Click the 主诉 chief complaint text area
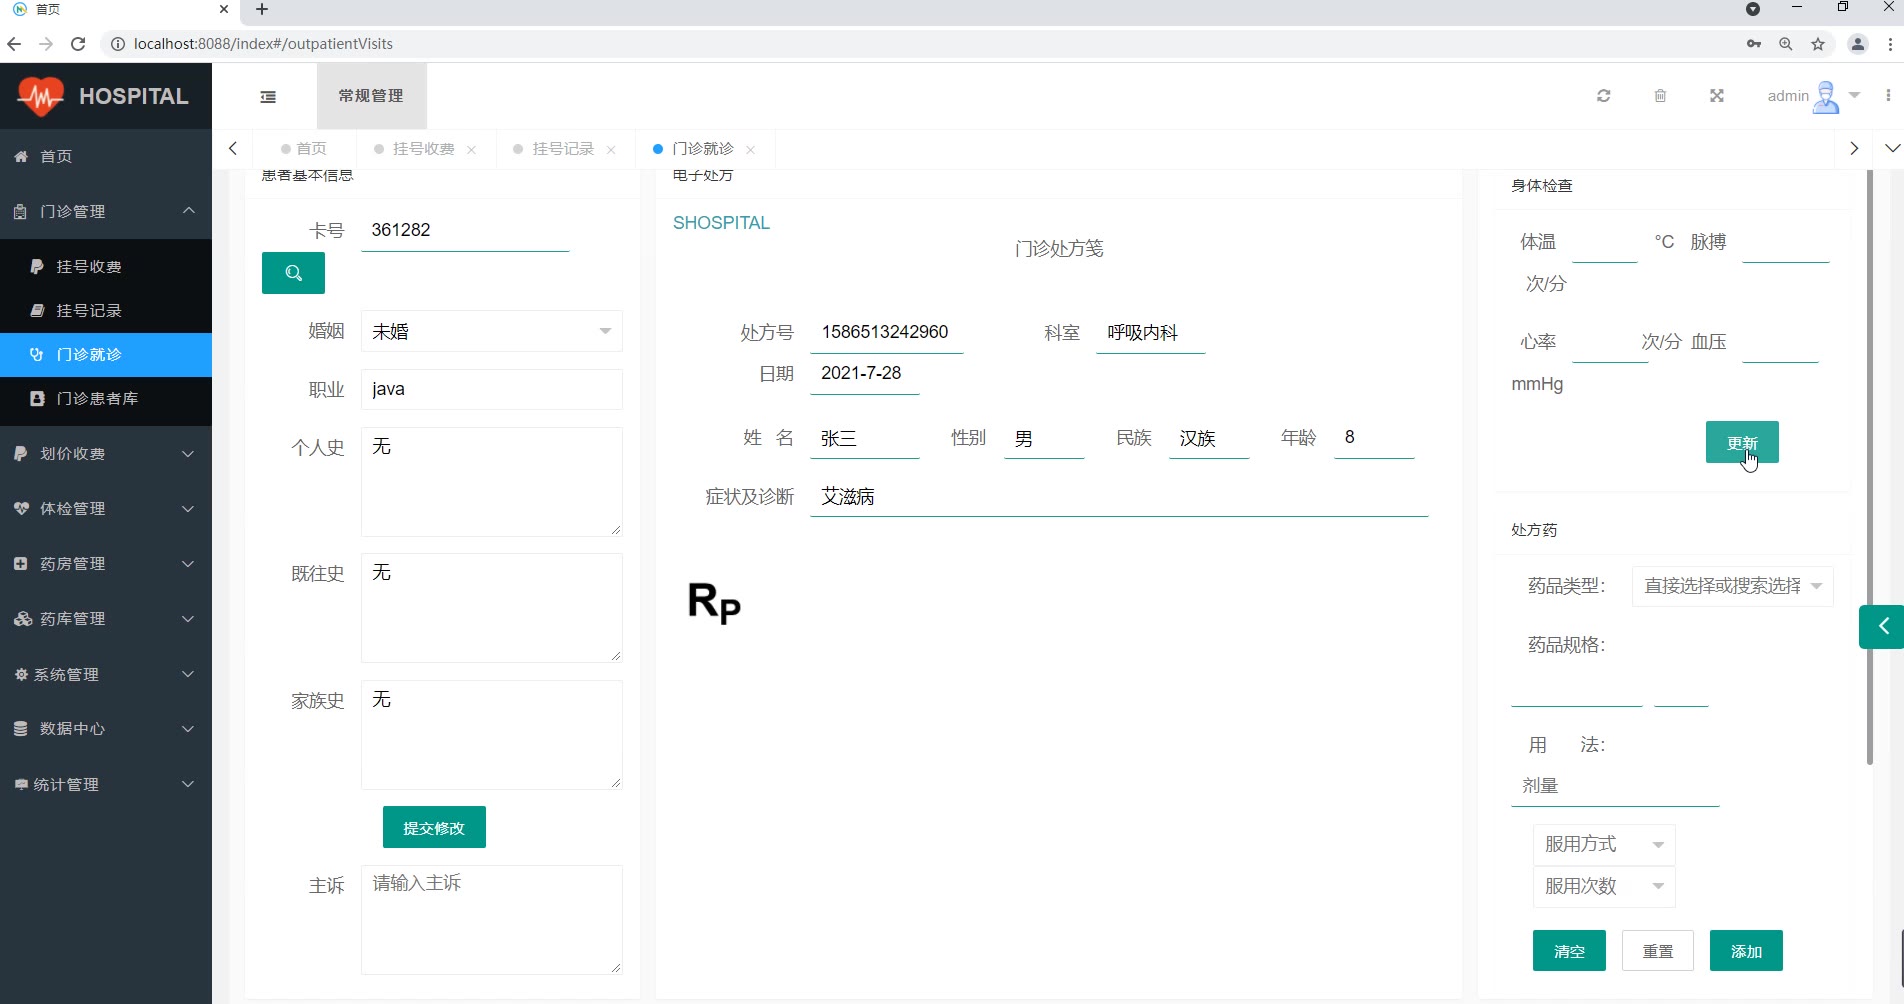 point(491,919)
